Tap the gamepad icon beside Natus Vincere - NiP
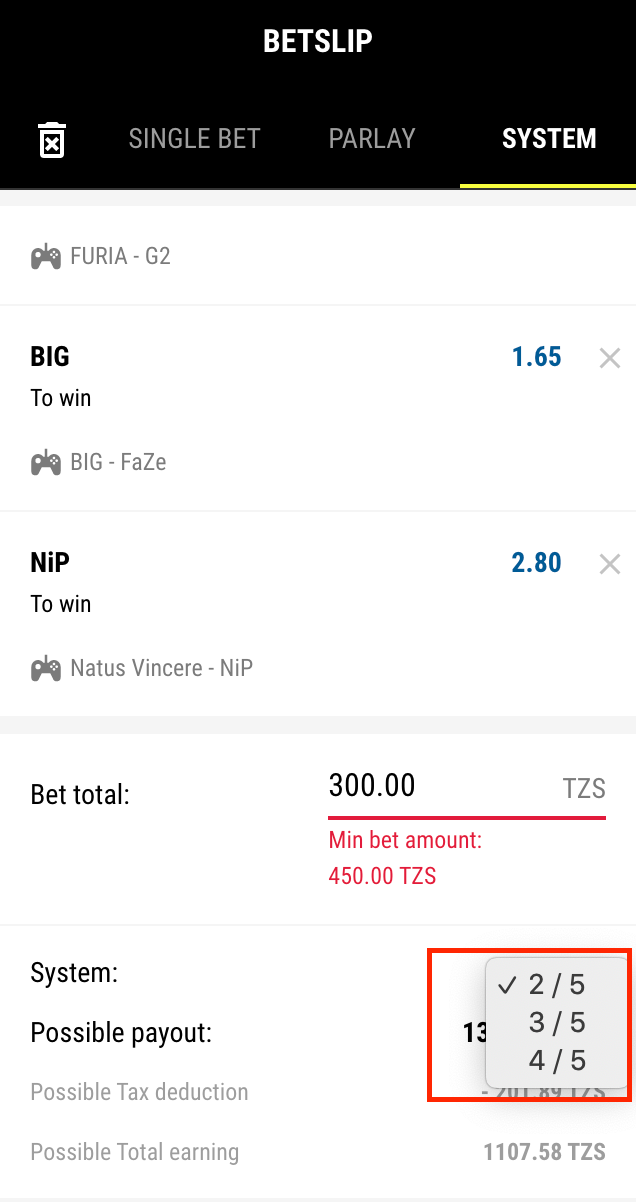This screenshot has height=1202, width=636. (45, 669)
